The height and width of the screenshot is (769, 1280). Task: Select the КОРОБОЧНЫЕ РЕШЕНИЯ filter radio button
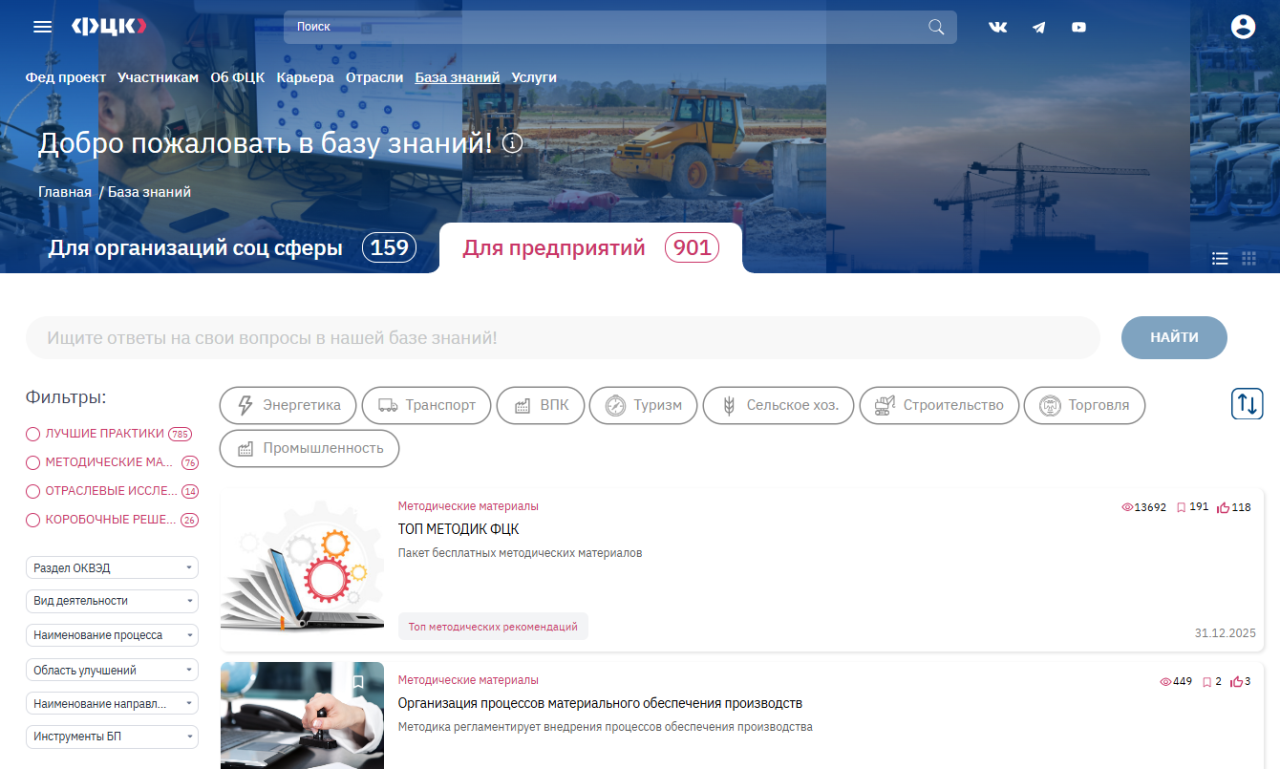[33, 520]
